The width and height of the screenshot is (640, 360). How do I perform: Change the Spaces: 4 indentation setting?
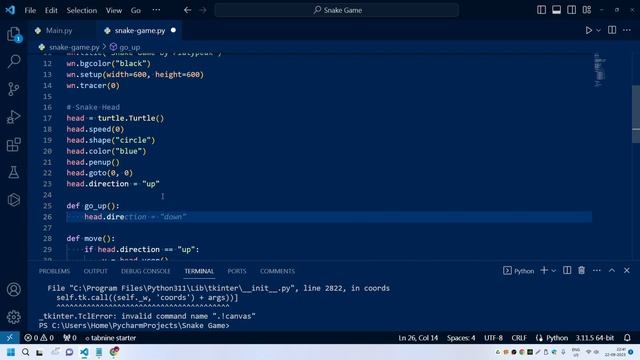(461, 338)
